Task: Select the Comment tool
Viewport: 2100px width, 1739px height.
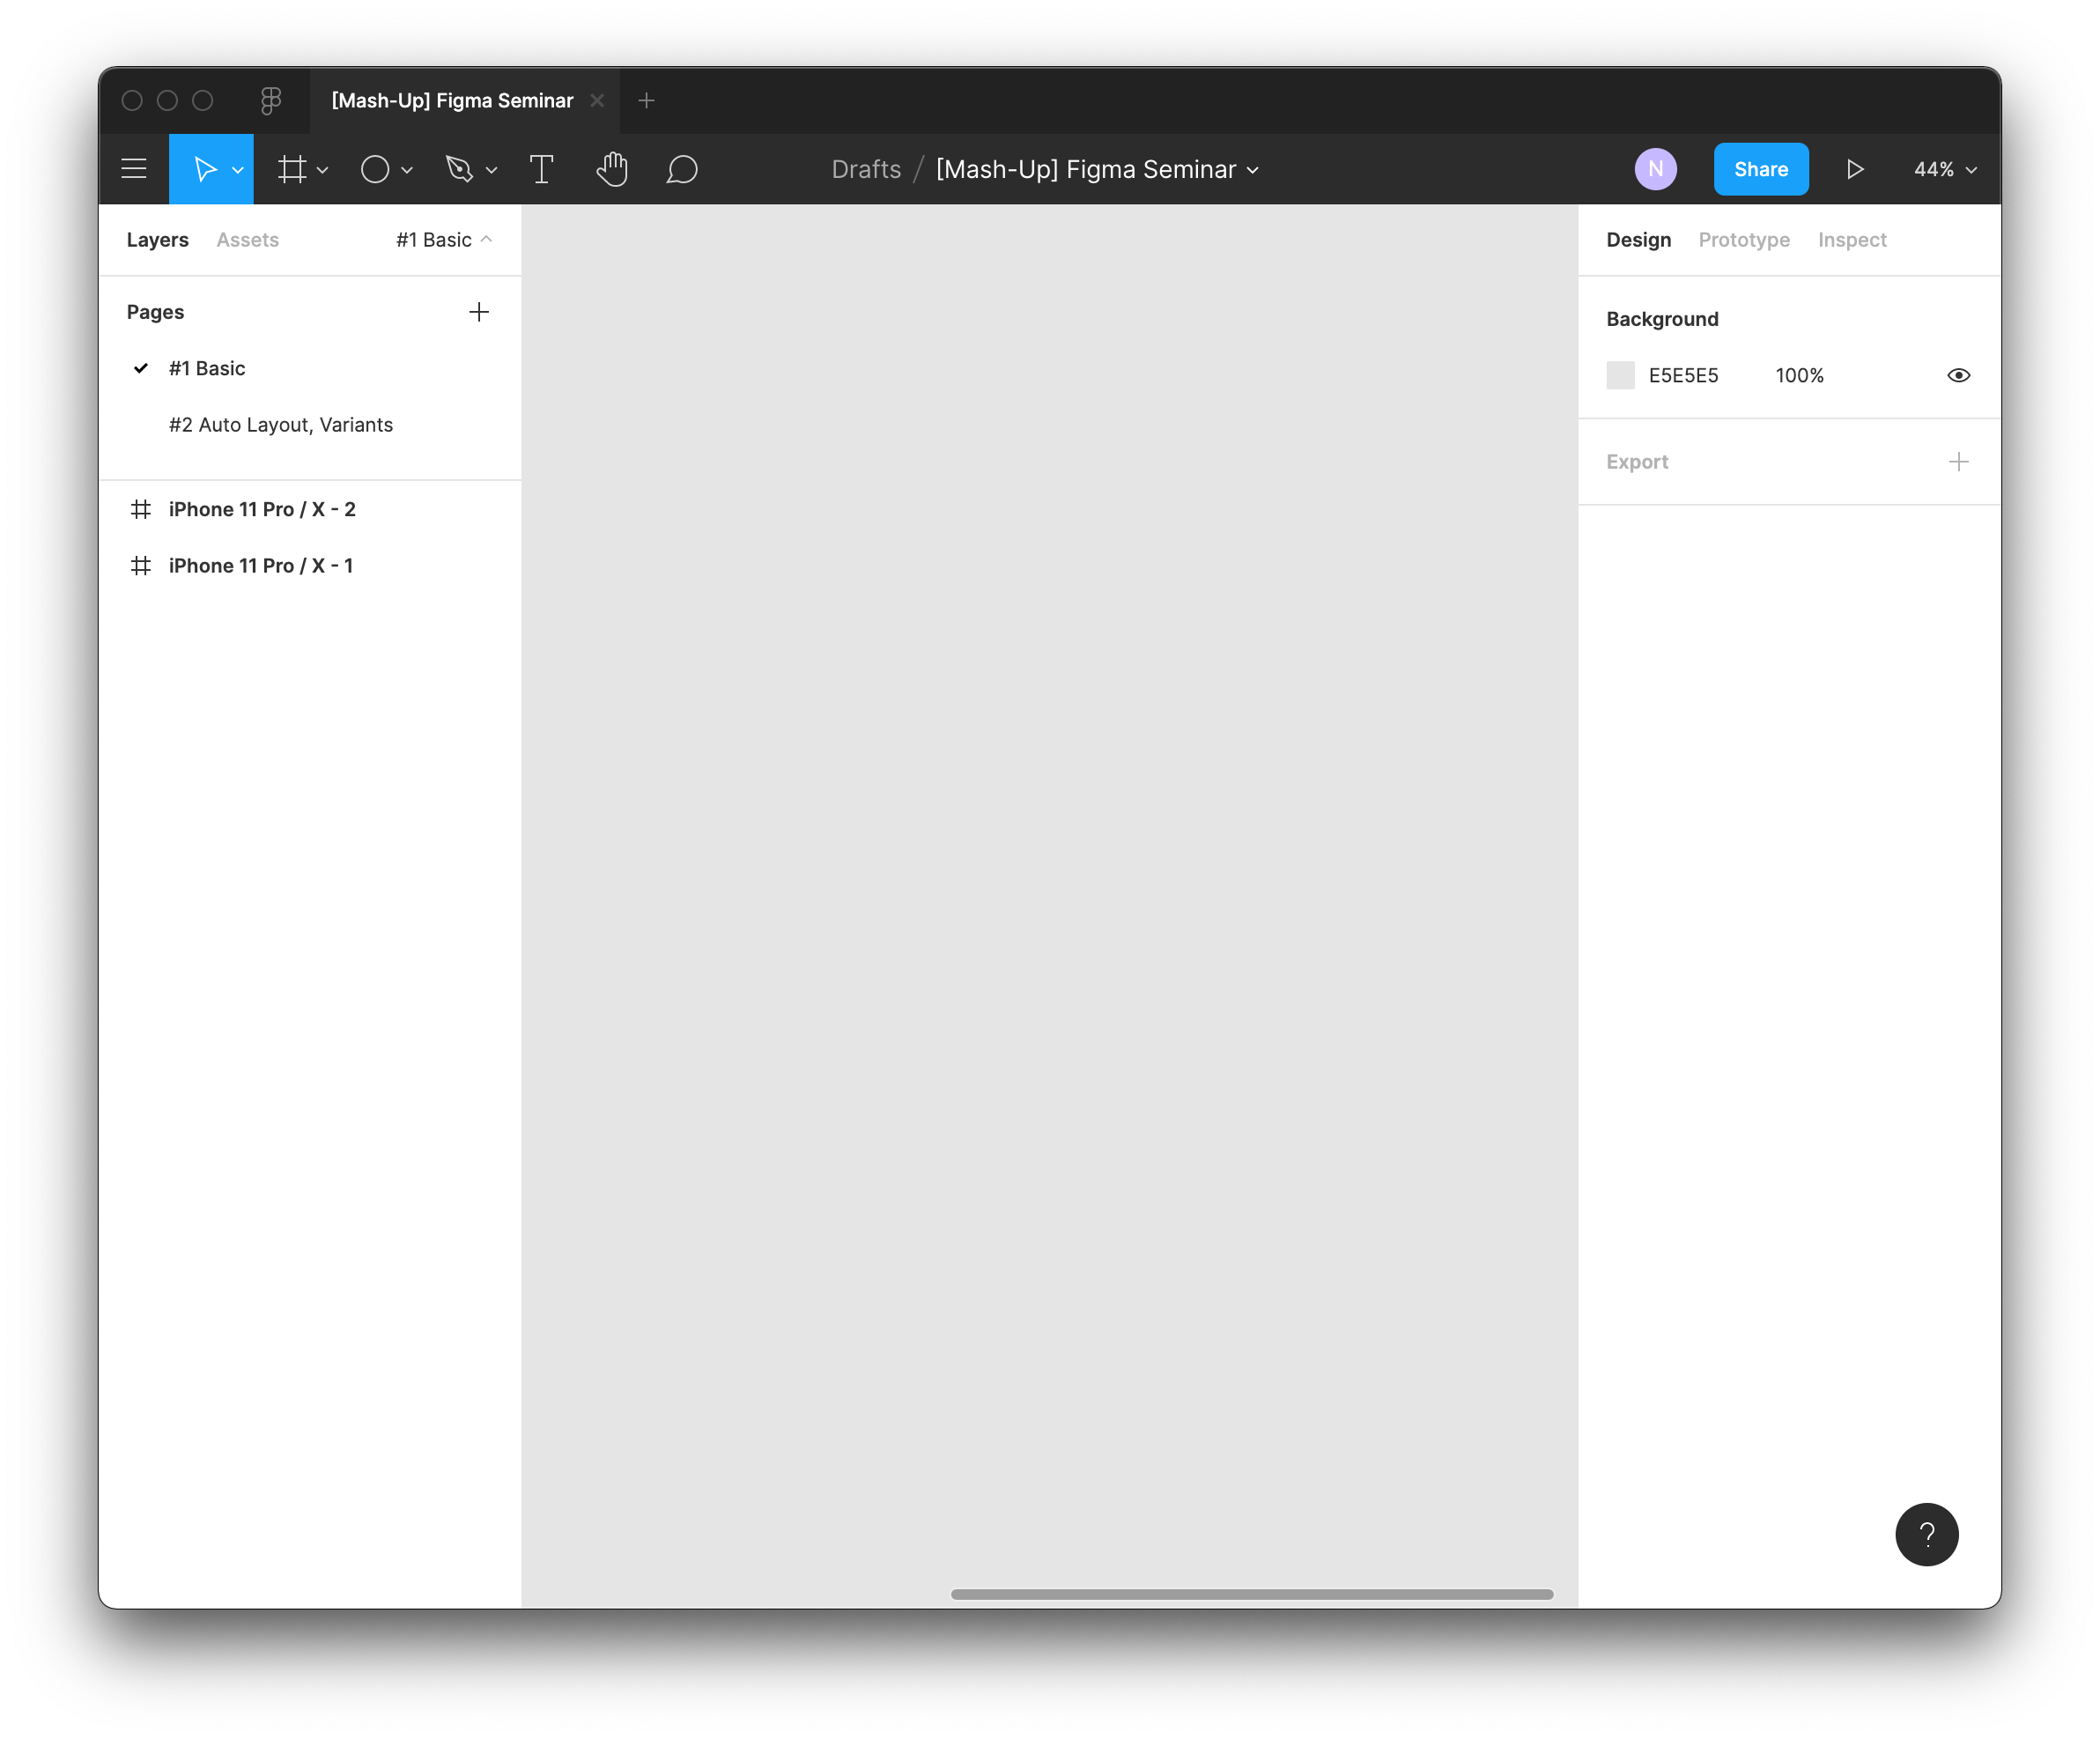Action: 682,169
